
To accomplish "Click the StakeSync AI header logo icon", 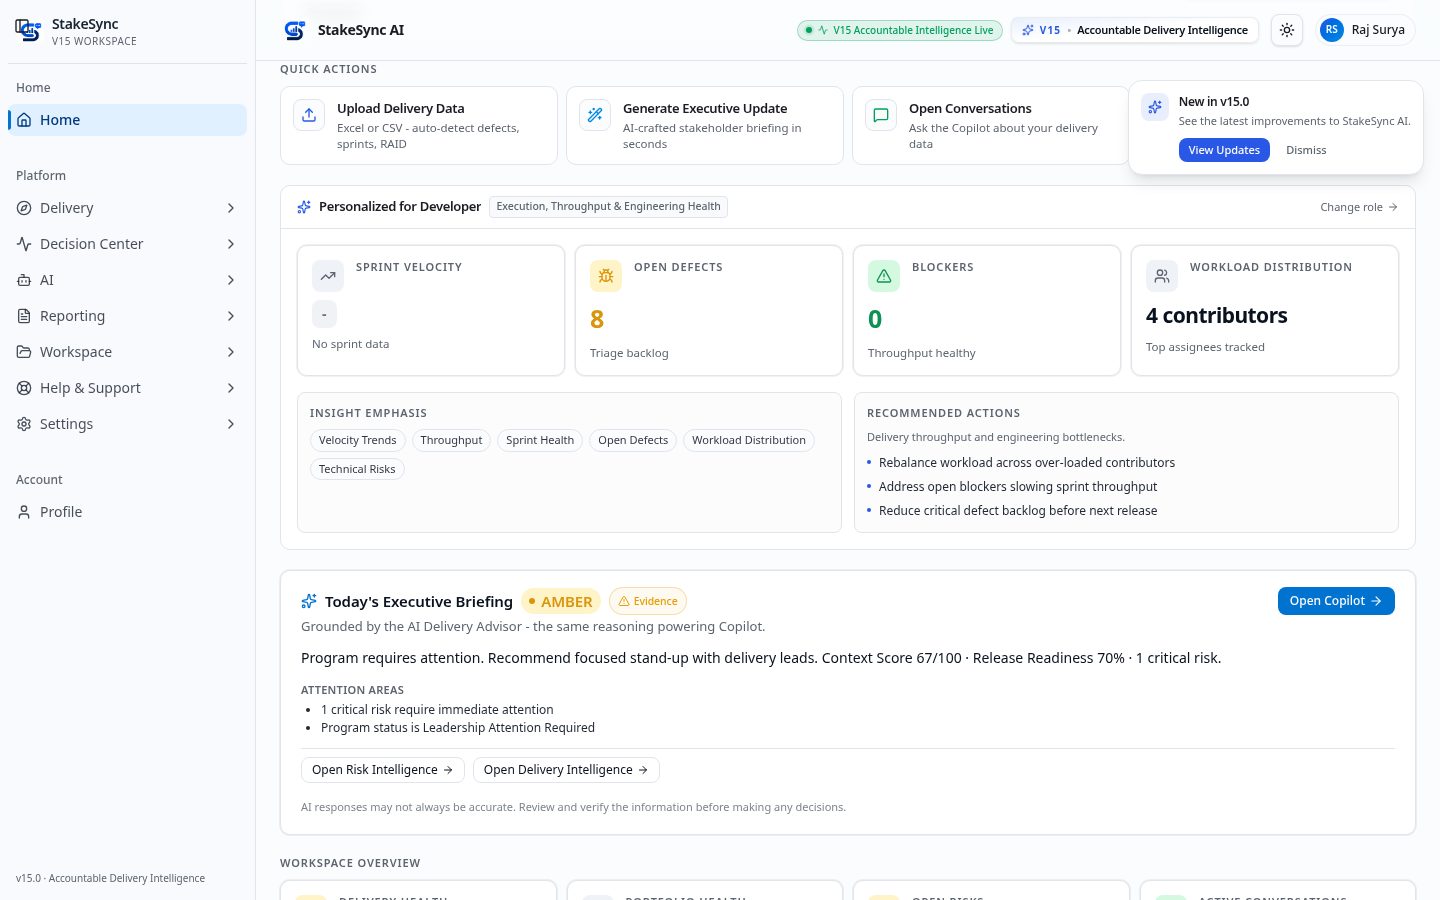I will point(295,30).
